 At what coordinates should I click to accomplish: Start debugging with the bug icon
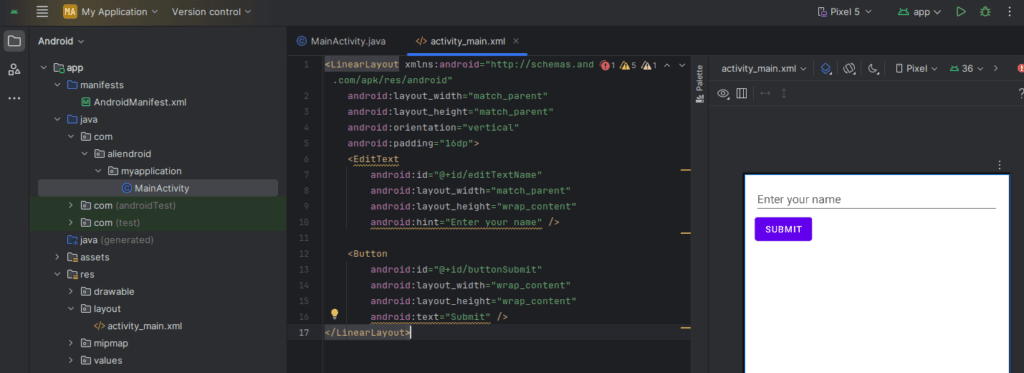pyautogui.click(x=985, y=12)
